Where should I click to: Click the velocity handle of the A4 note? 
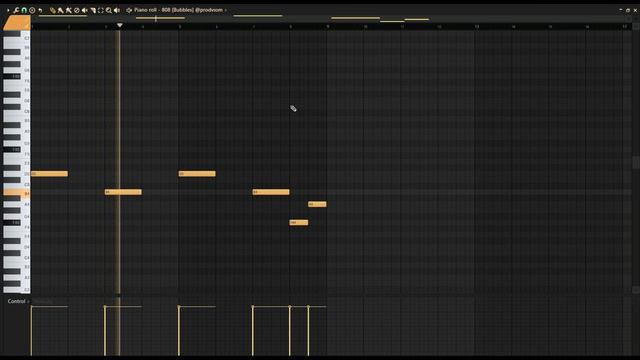tap(308, 307)
